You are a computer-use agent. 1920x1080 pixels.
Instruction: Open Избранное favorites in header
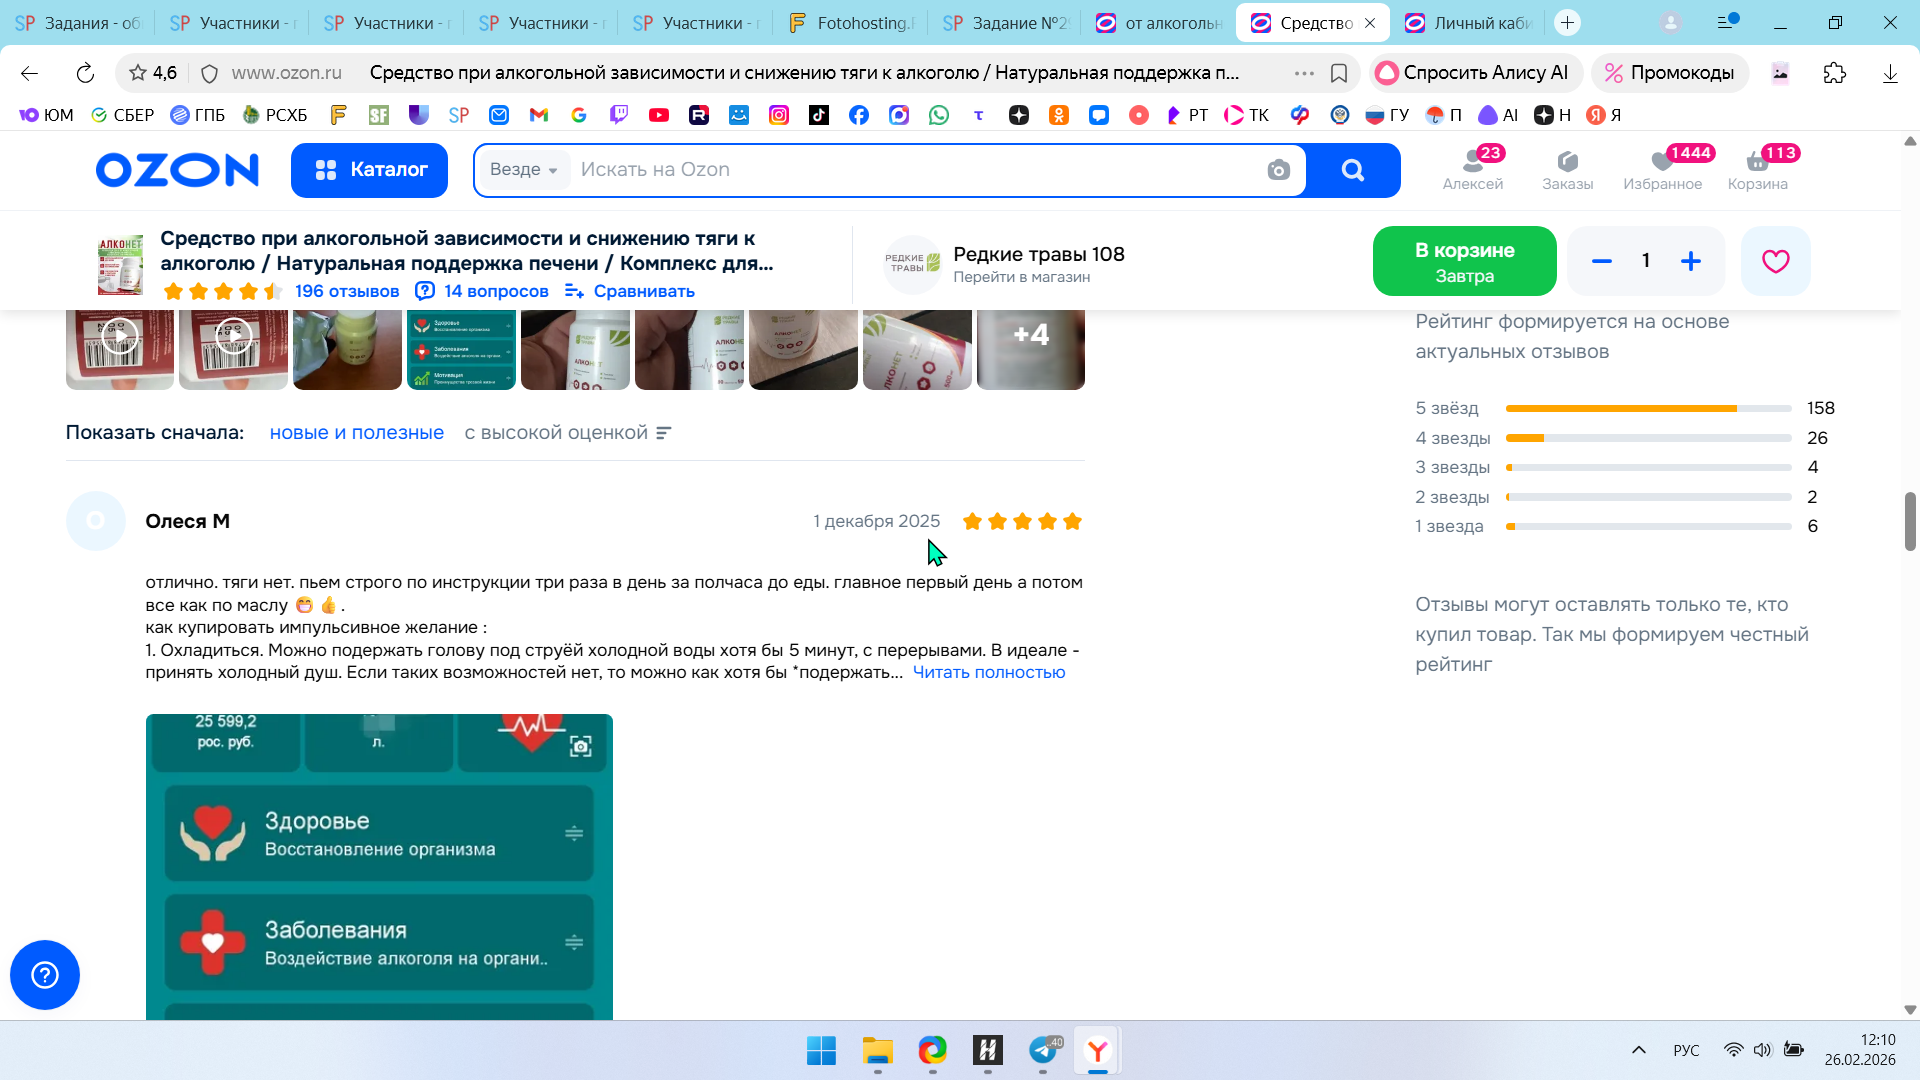coord(1662,169)
